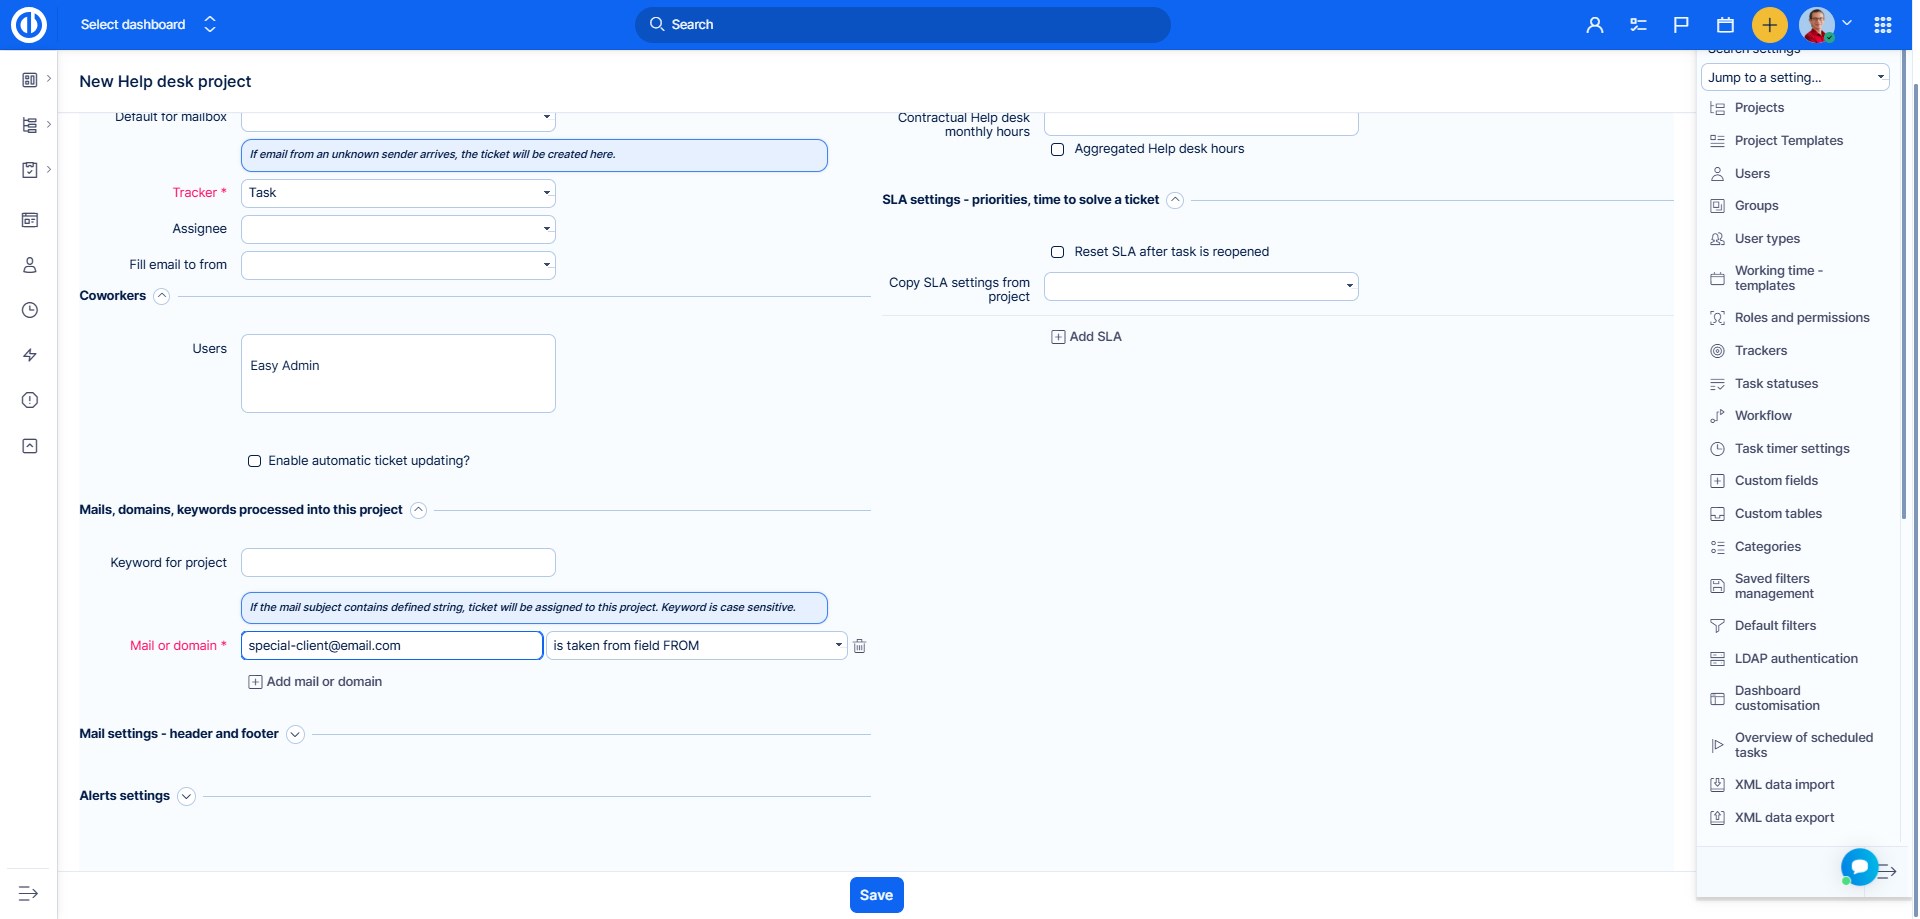Enable automatic ticket updating checkbox
This screenshot has width=1920, height=919.
(255, 461)
